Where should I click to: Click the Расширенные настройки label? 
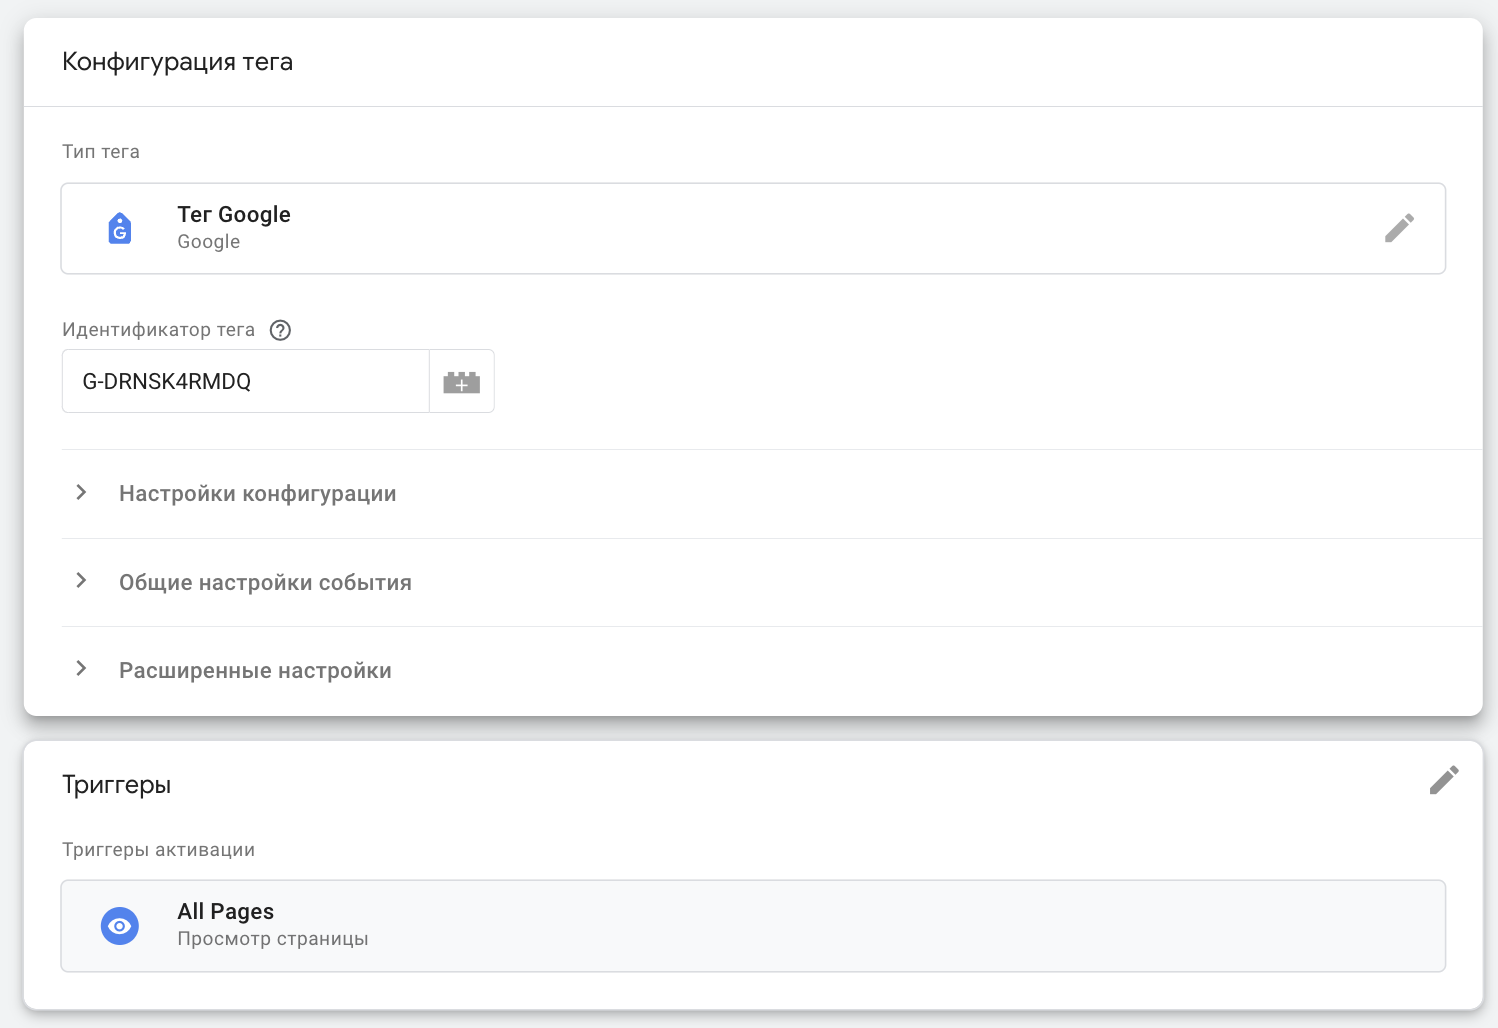[255, 671]
